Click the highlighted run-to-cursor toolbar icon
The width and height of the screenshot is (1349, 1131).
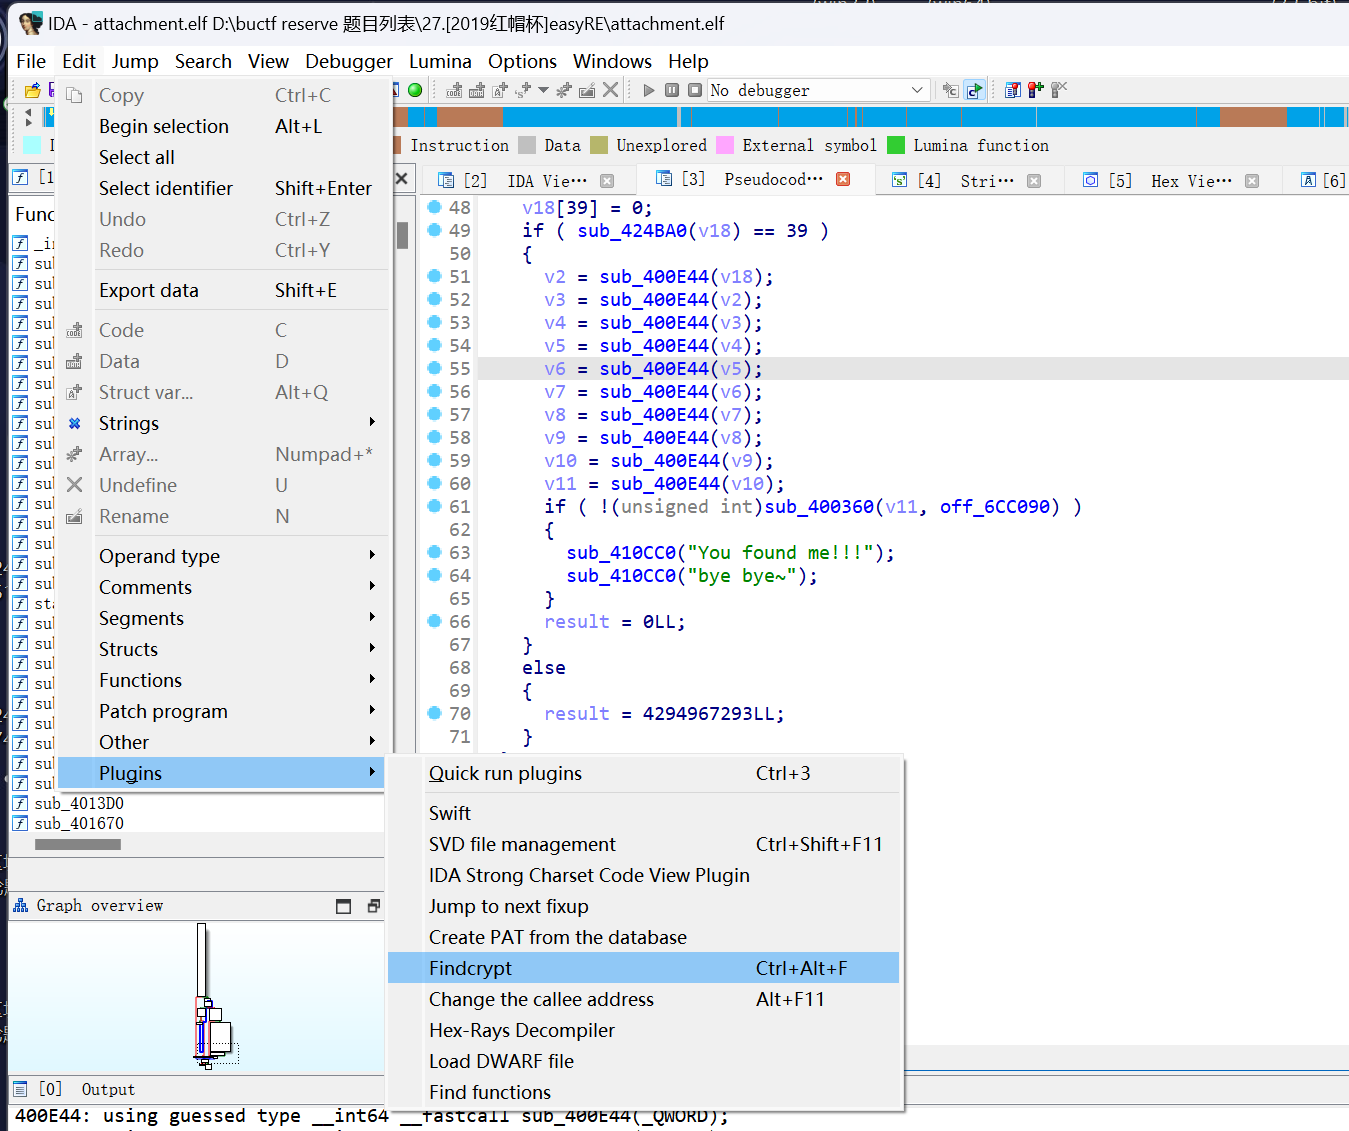pos(974,90)
